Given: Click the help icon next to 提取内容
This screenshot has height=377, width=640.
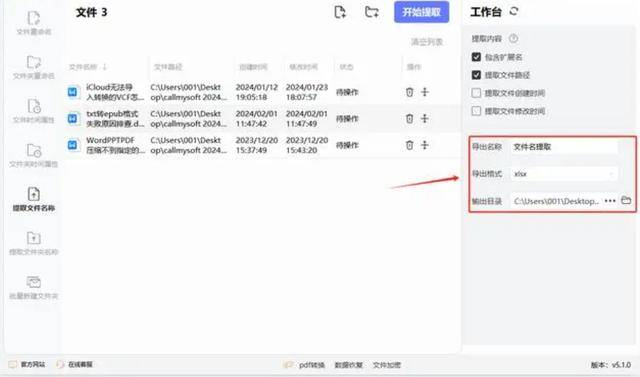Looking at the screenshot, I should (513, 39).
